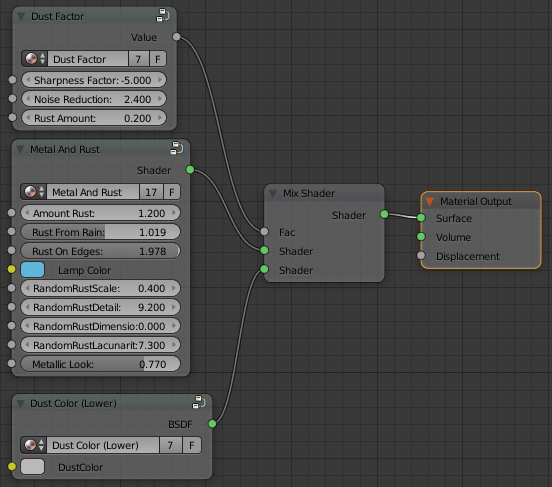Open the Dust Factor node tree browser icon
The image size is (552, 487).
(x=34, y=59)
